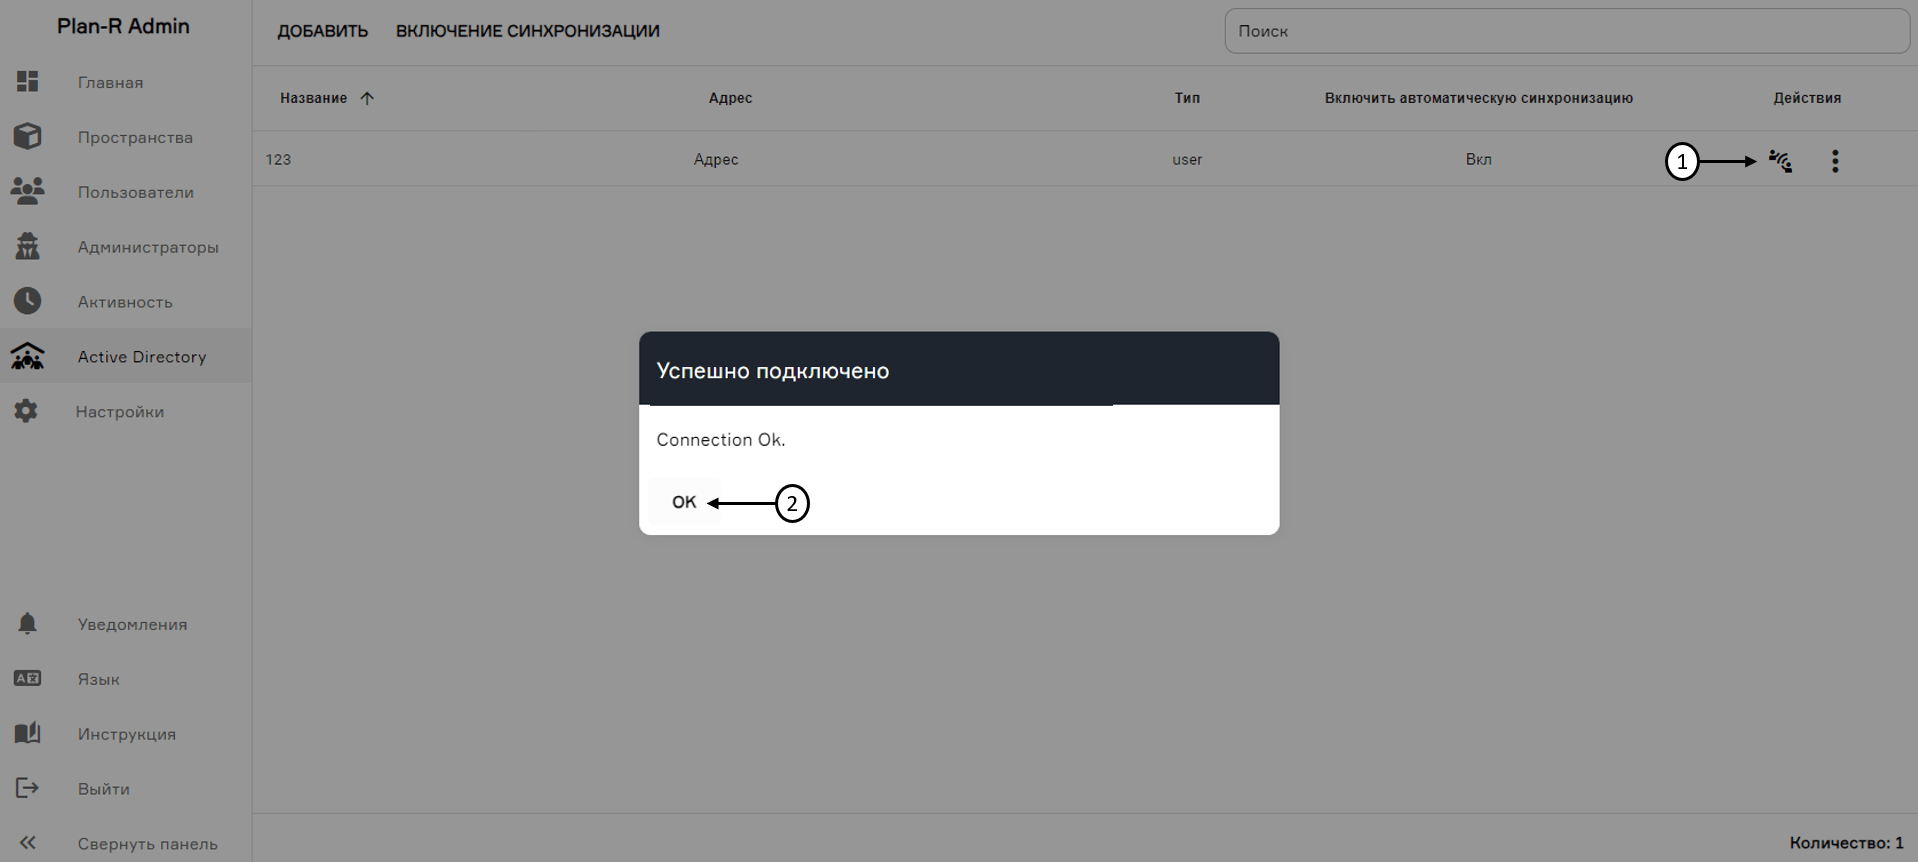The width and height of the screenshot is (1918, 862).
Task: Open the three-dot actions menu for row 123
Action: [x=1834, y=161]
